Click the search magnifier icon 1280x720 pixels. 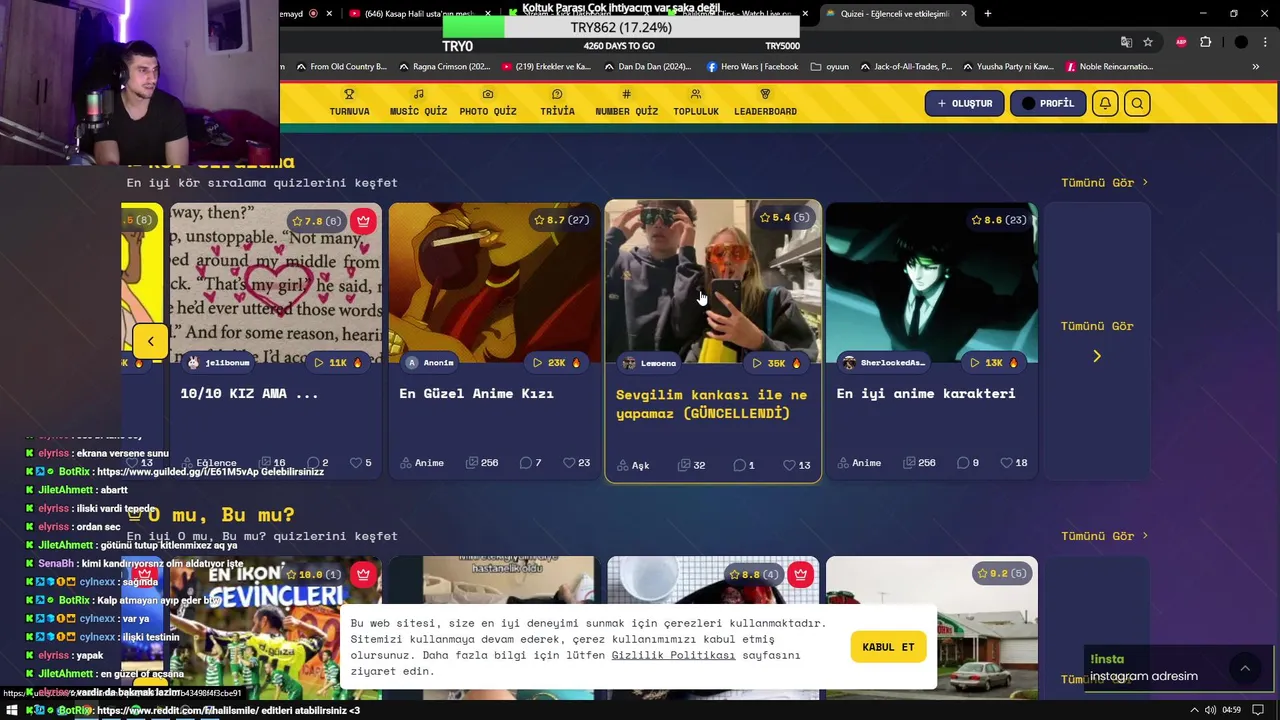(x=1137, y=103)
